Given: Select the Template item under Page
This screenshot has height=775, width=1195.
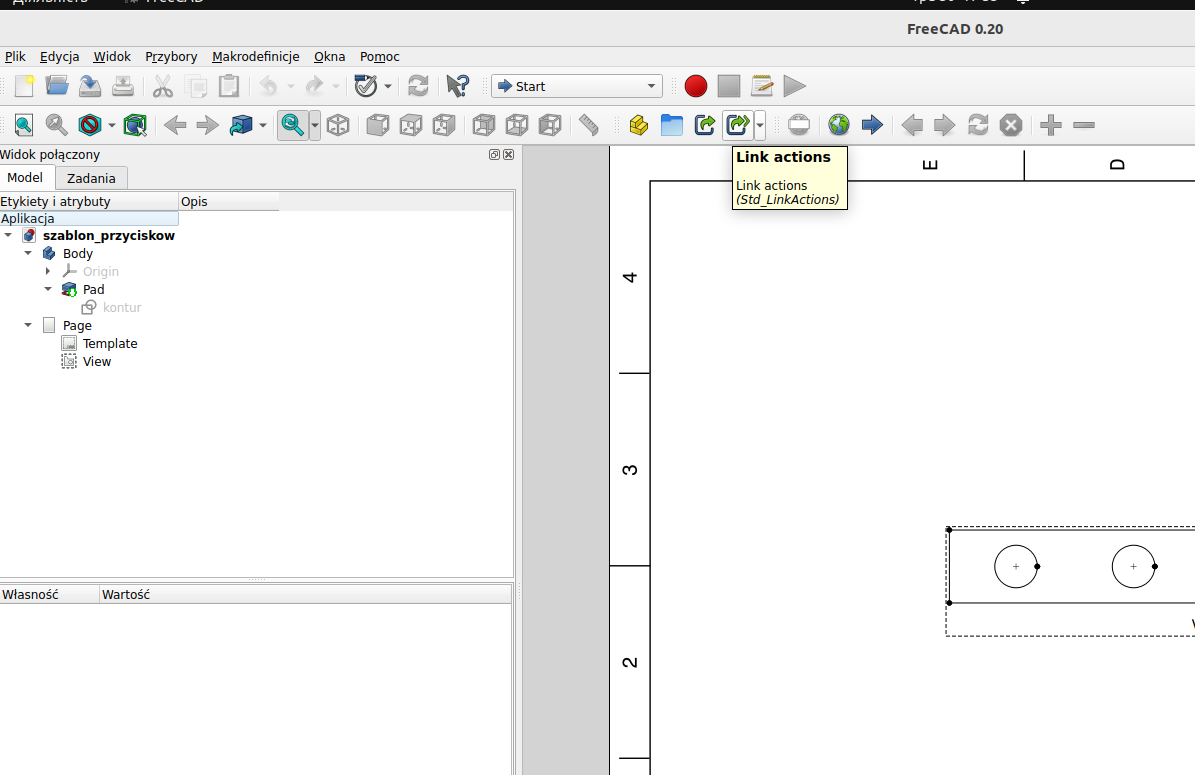Looking at the screenshot, I should [108, 343].
